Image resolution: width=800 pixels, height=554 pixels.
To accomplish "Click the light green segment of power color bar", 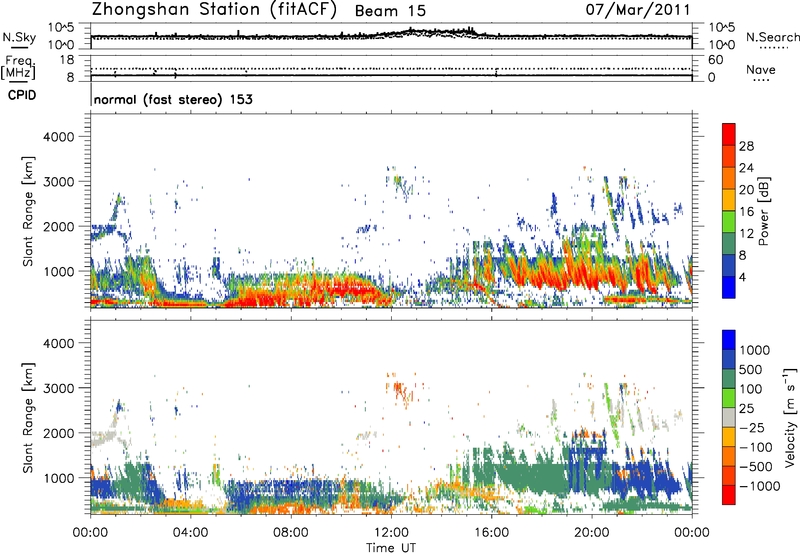I will coord(729,222).
